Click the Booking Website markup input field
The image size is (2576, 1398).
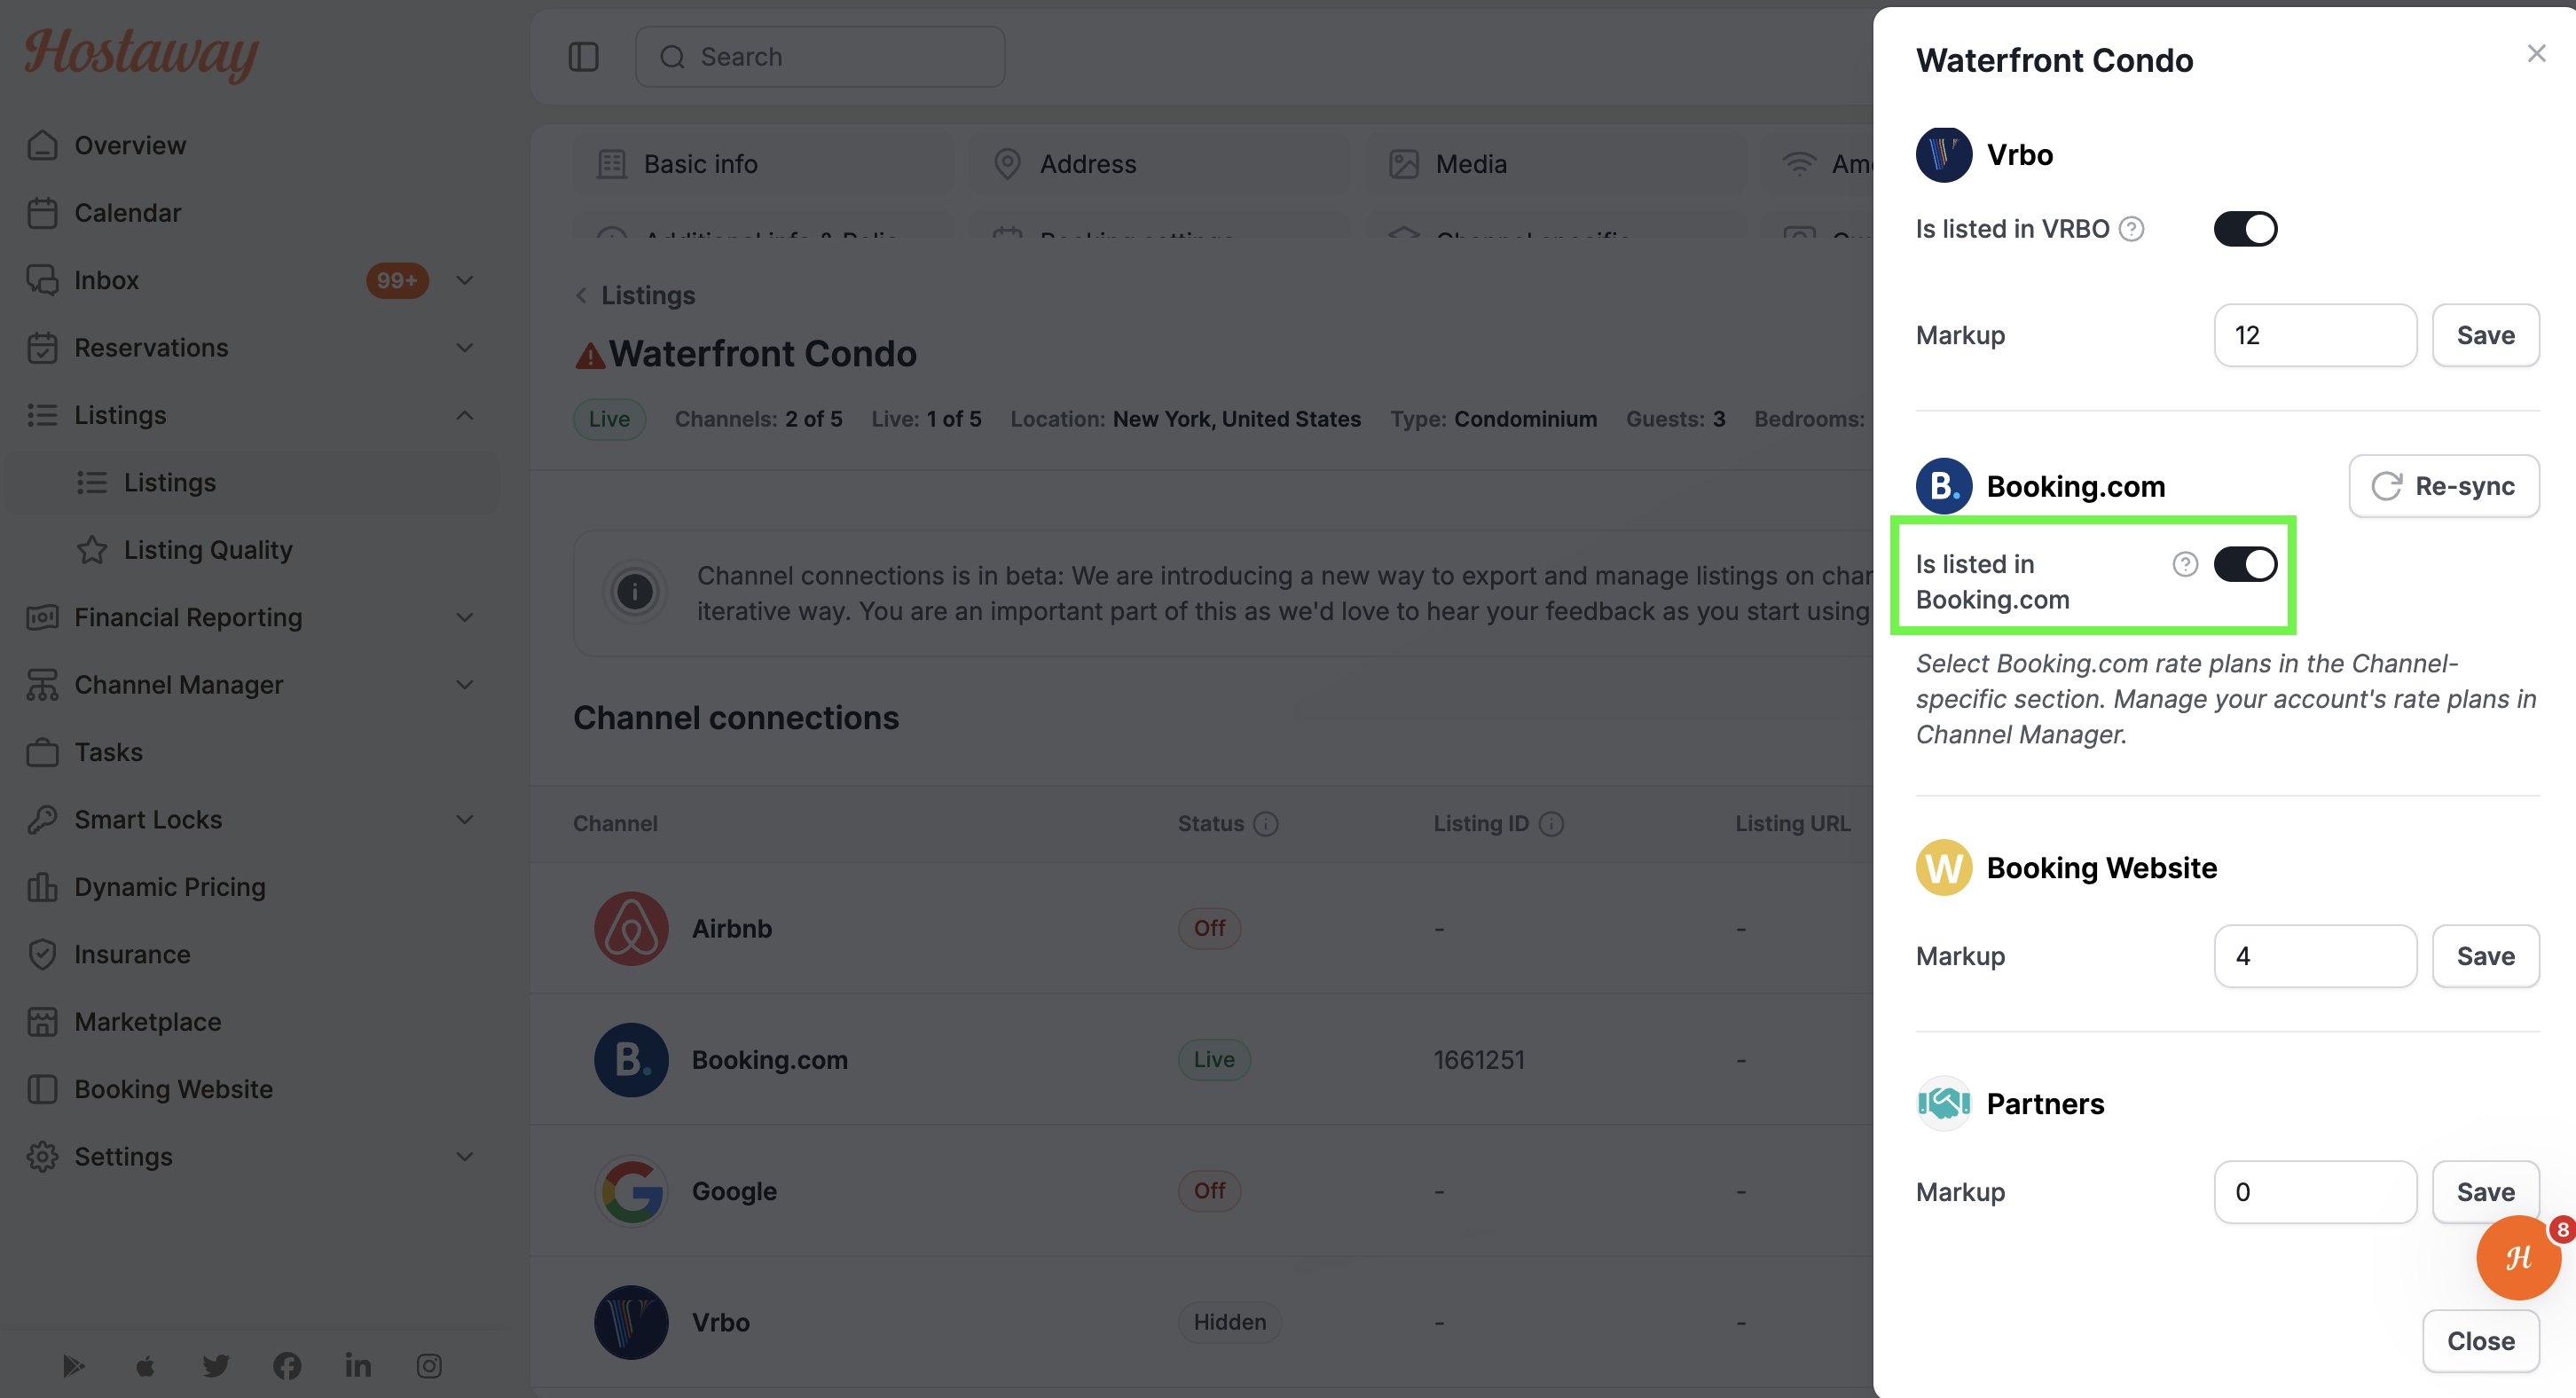2315,956
